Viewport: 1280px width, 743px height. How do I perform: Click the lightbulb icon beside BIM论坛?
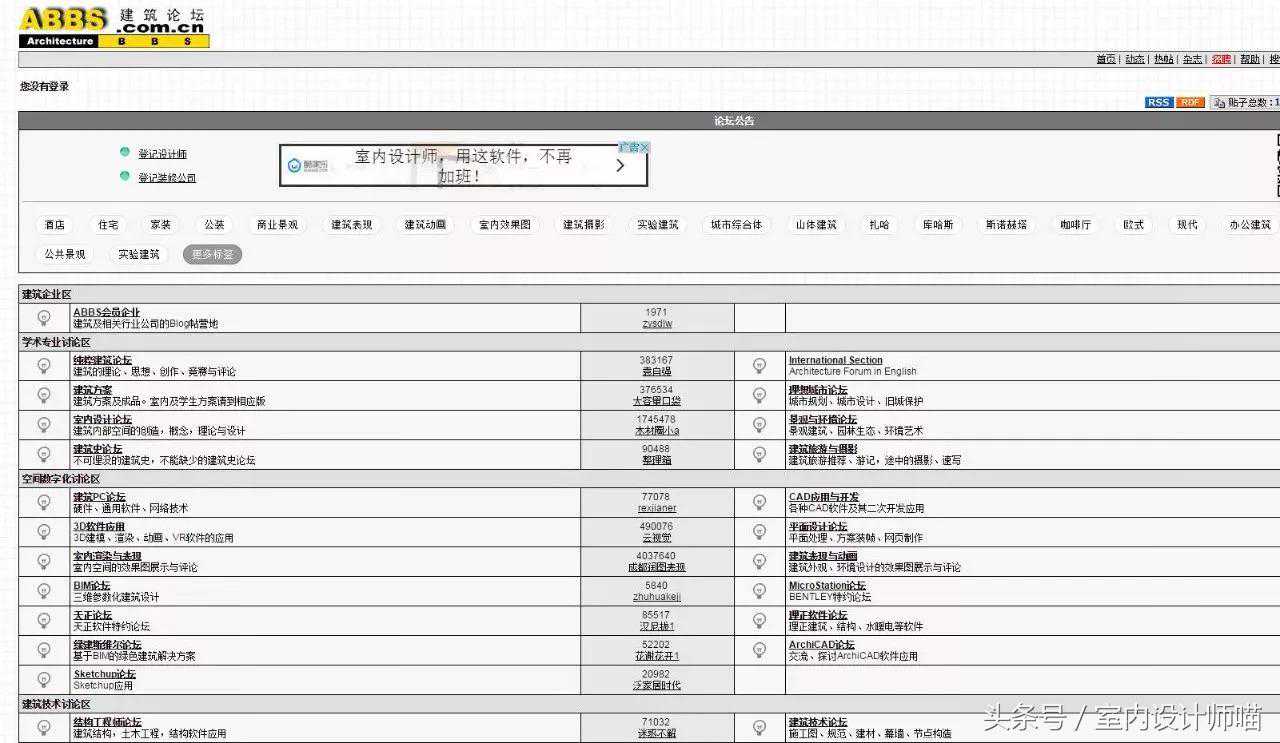pyautogui.click(x=44, y=591)
